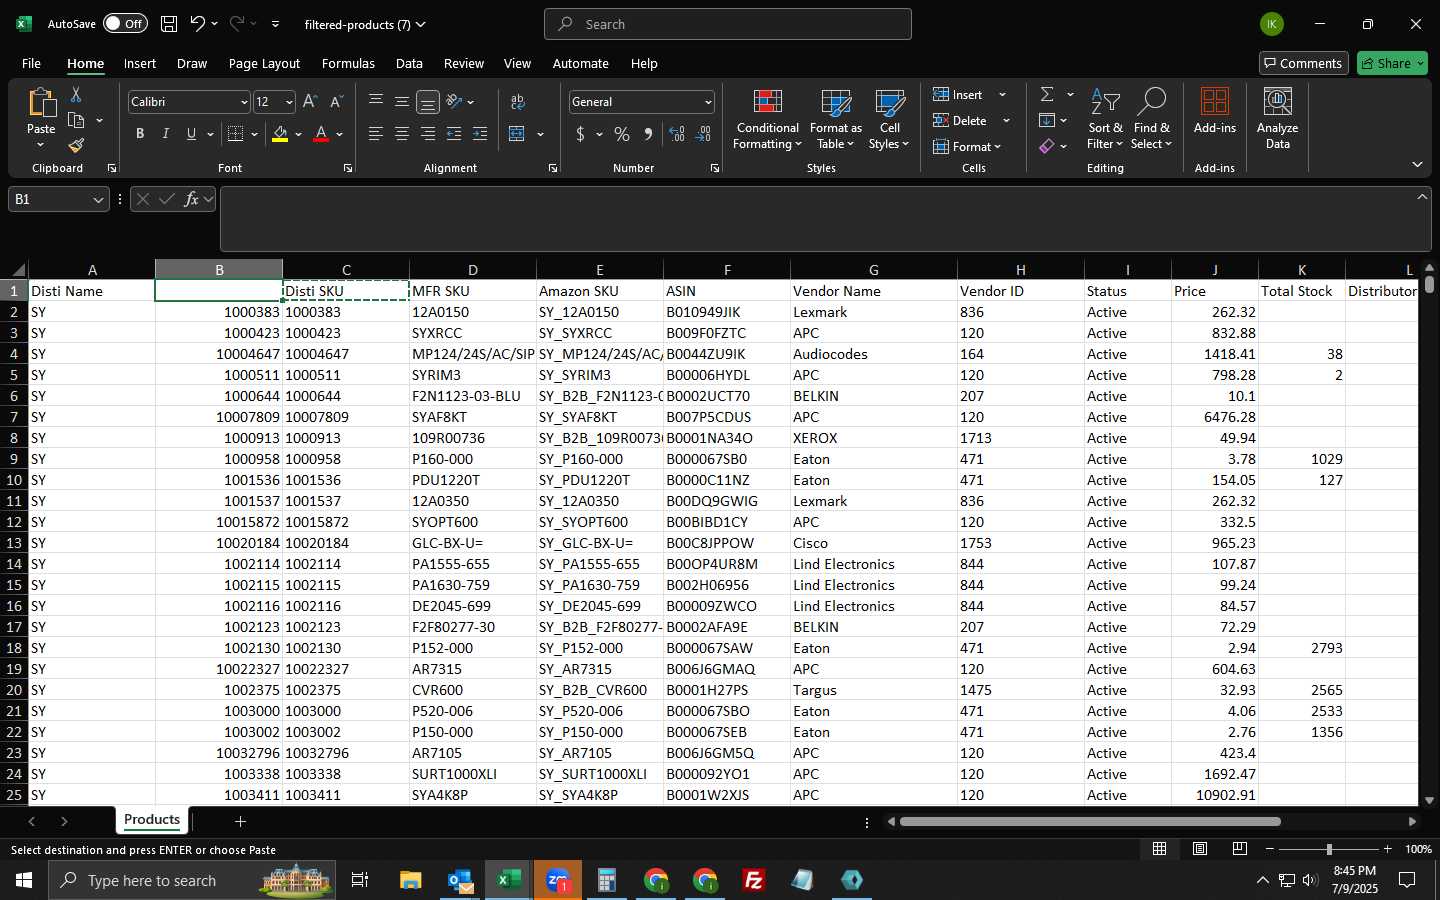1440x900 pixels.
Task: Click the Wrap Text icon
Action: (518, 102)
